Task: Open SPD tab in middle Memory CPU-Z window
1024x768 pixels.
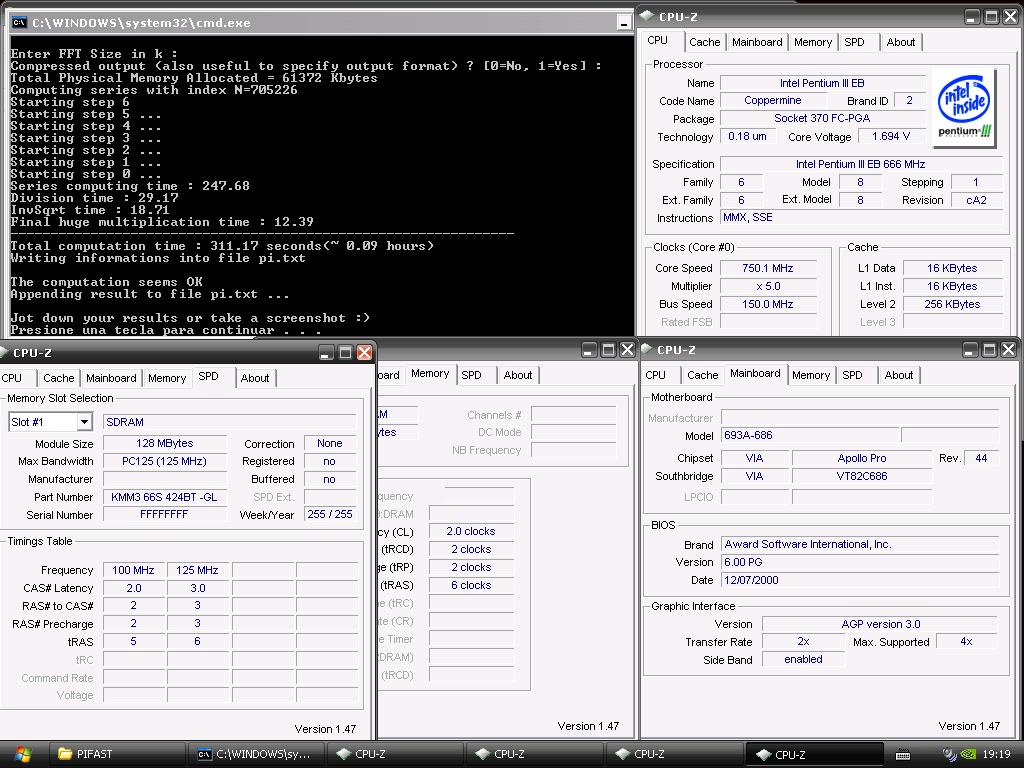Action: (x=471, y=376)
